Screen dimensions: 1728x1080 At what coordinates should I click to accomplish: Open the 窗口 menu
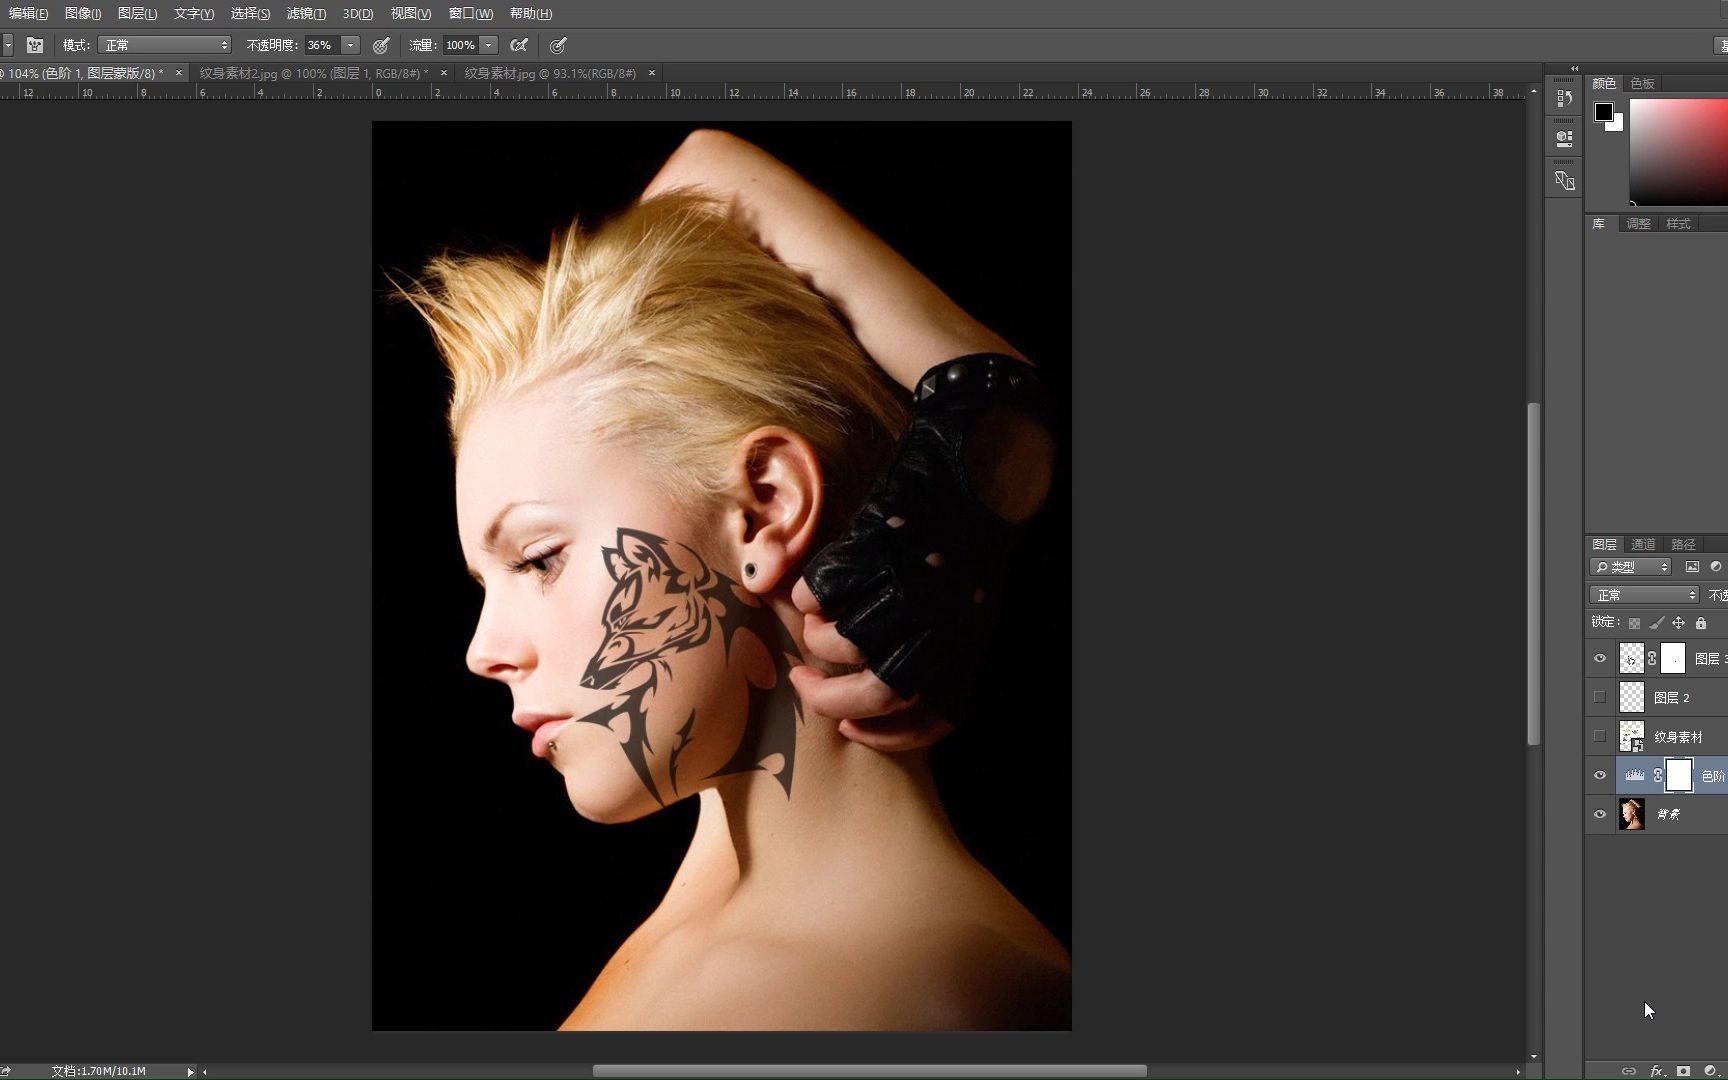tap(471, 13)
